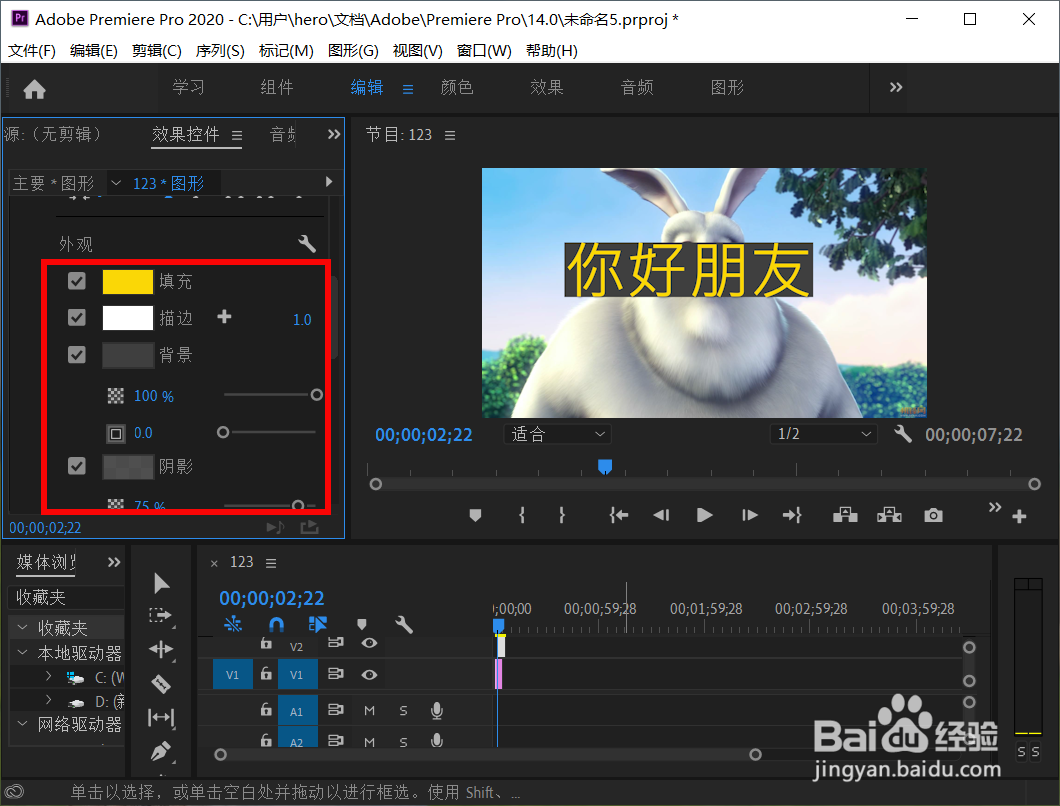Switch to 颜色 workspace tab
Image resolution: width=1060 pixels, height=806 pixels.
[456, 87]
